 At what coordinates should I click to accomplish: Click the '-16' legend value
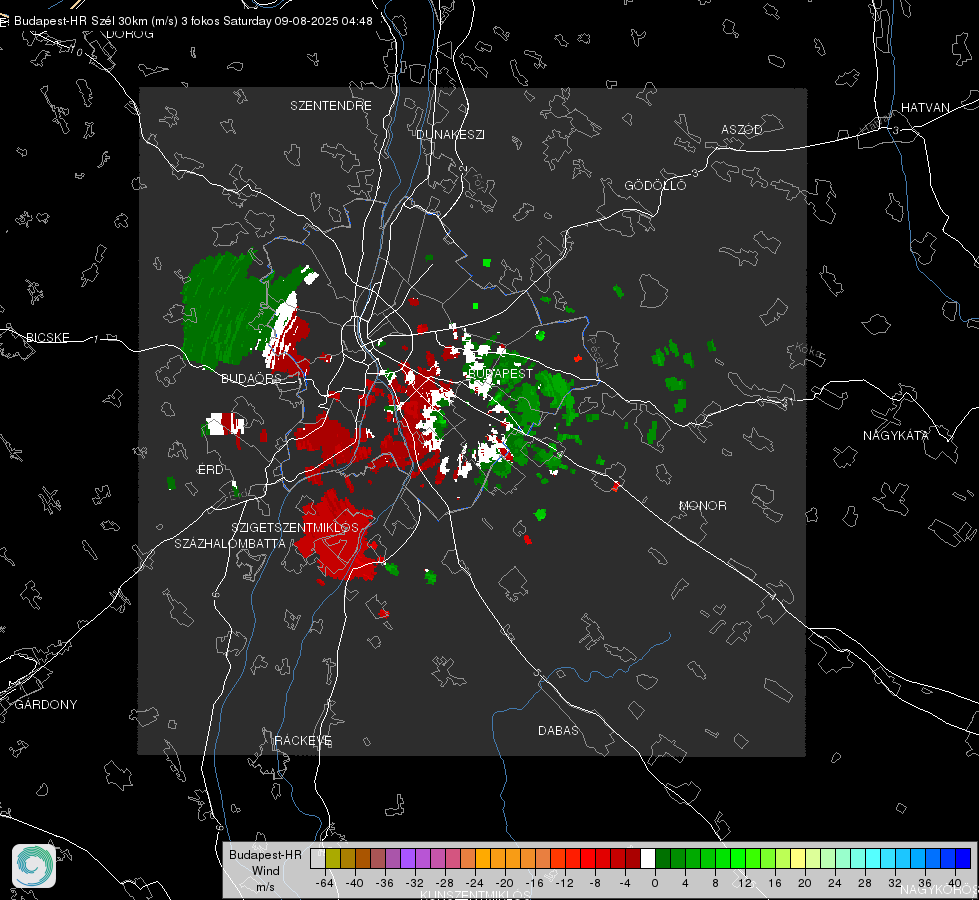point(534,883)
